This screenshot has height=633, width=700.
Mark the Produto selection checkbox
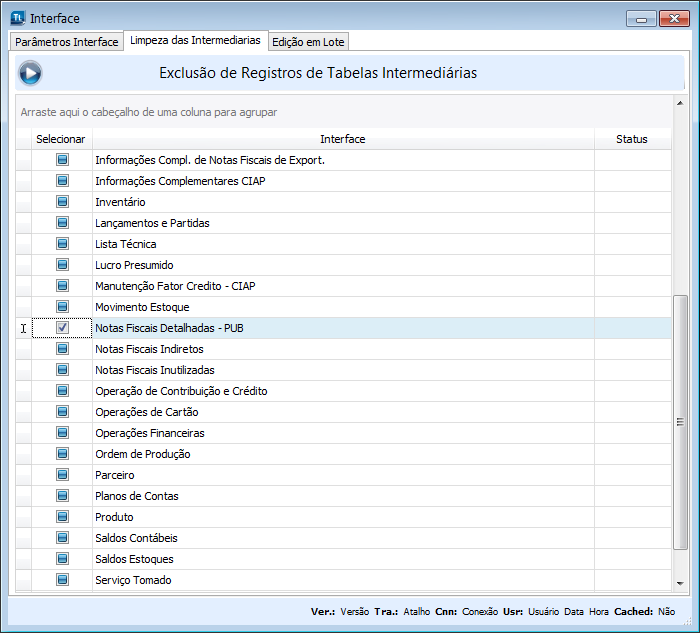click(x=62, y=517)
